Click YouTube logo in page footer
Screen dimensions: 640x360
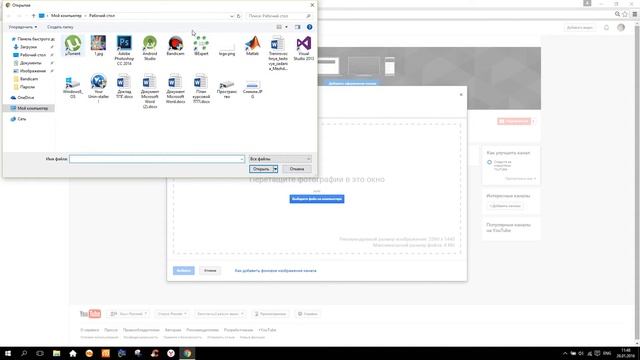90,314
